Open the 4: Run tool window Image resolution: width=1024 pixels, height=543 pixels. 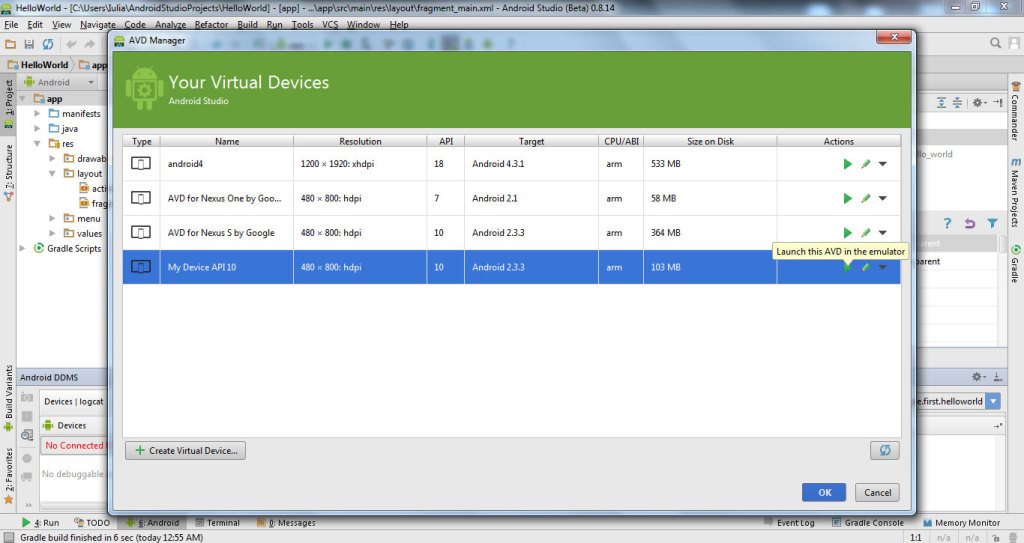[40, 523]
